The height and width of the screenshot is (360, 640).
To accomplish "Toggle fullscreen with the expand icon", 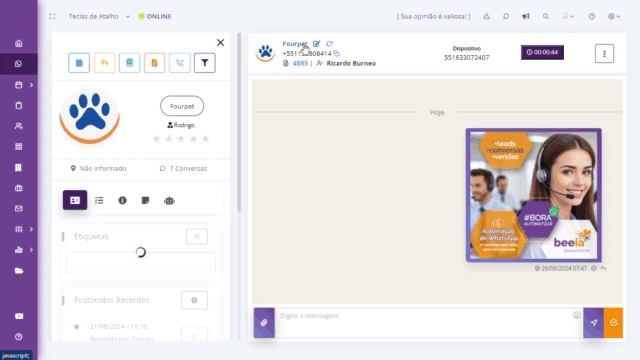I will tap(52, 16).
